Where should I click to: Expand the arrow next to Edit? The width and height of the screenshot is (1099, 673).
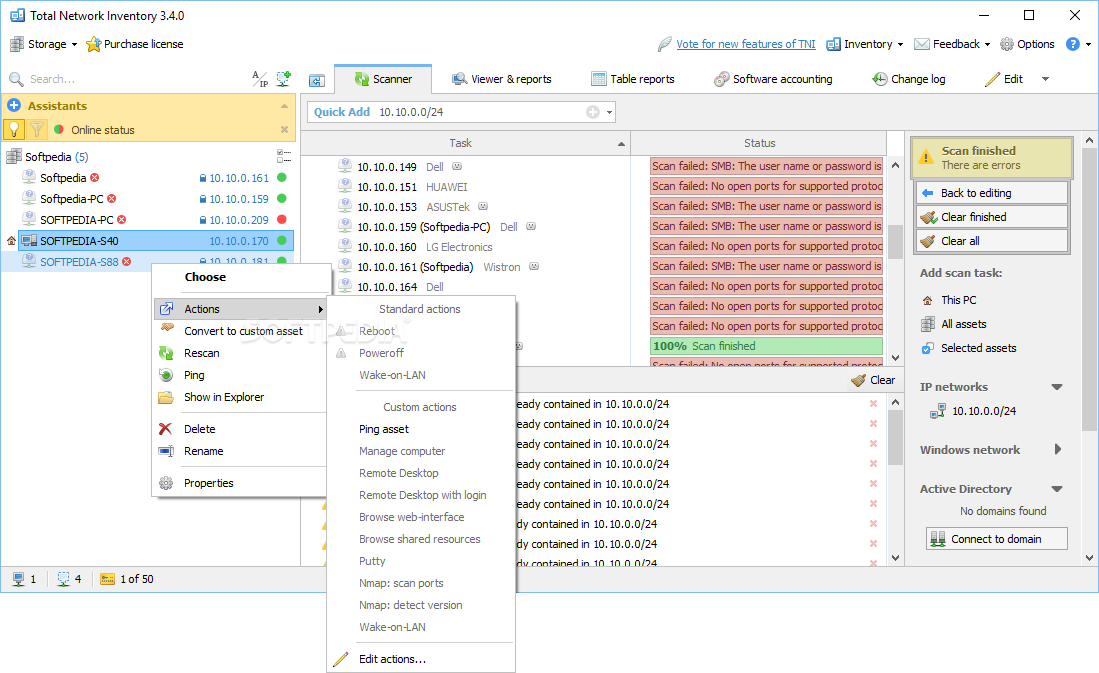tap(1045, 79)
